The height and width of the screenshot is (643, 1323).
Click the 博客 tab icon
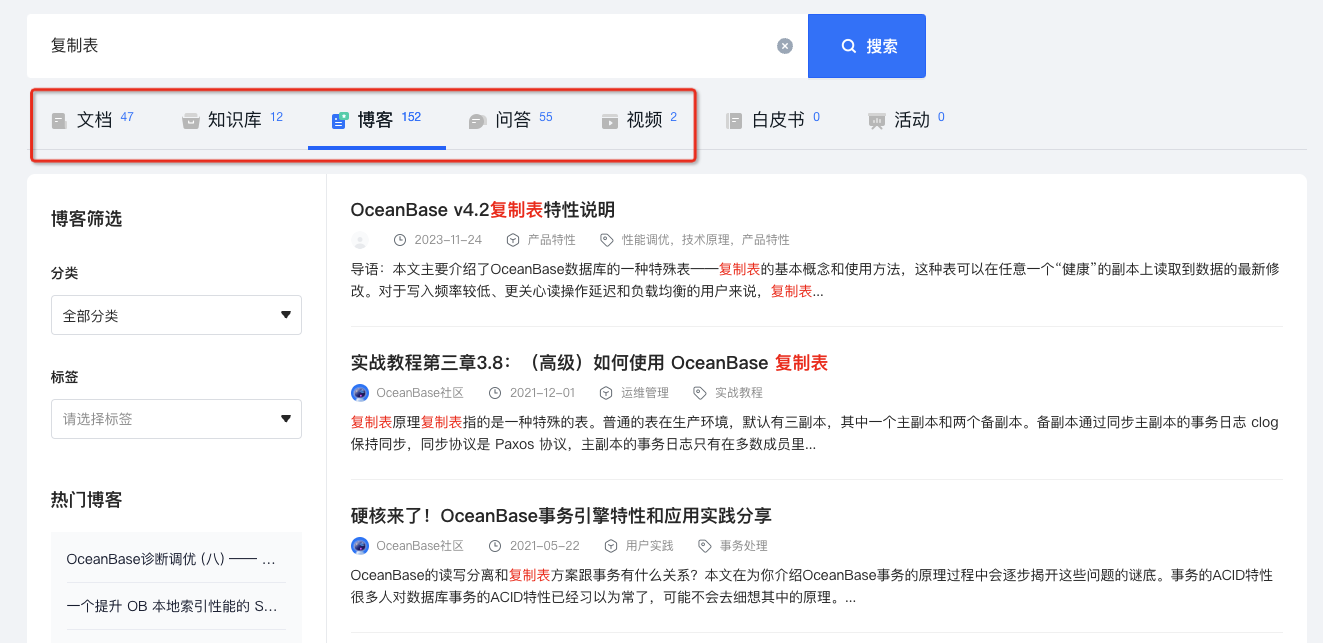point(339,121)
